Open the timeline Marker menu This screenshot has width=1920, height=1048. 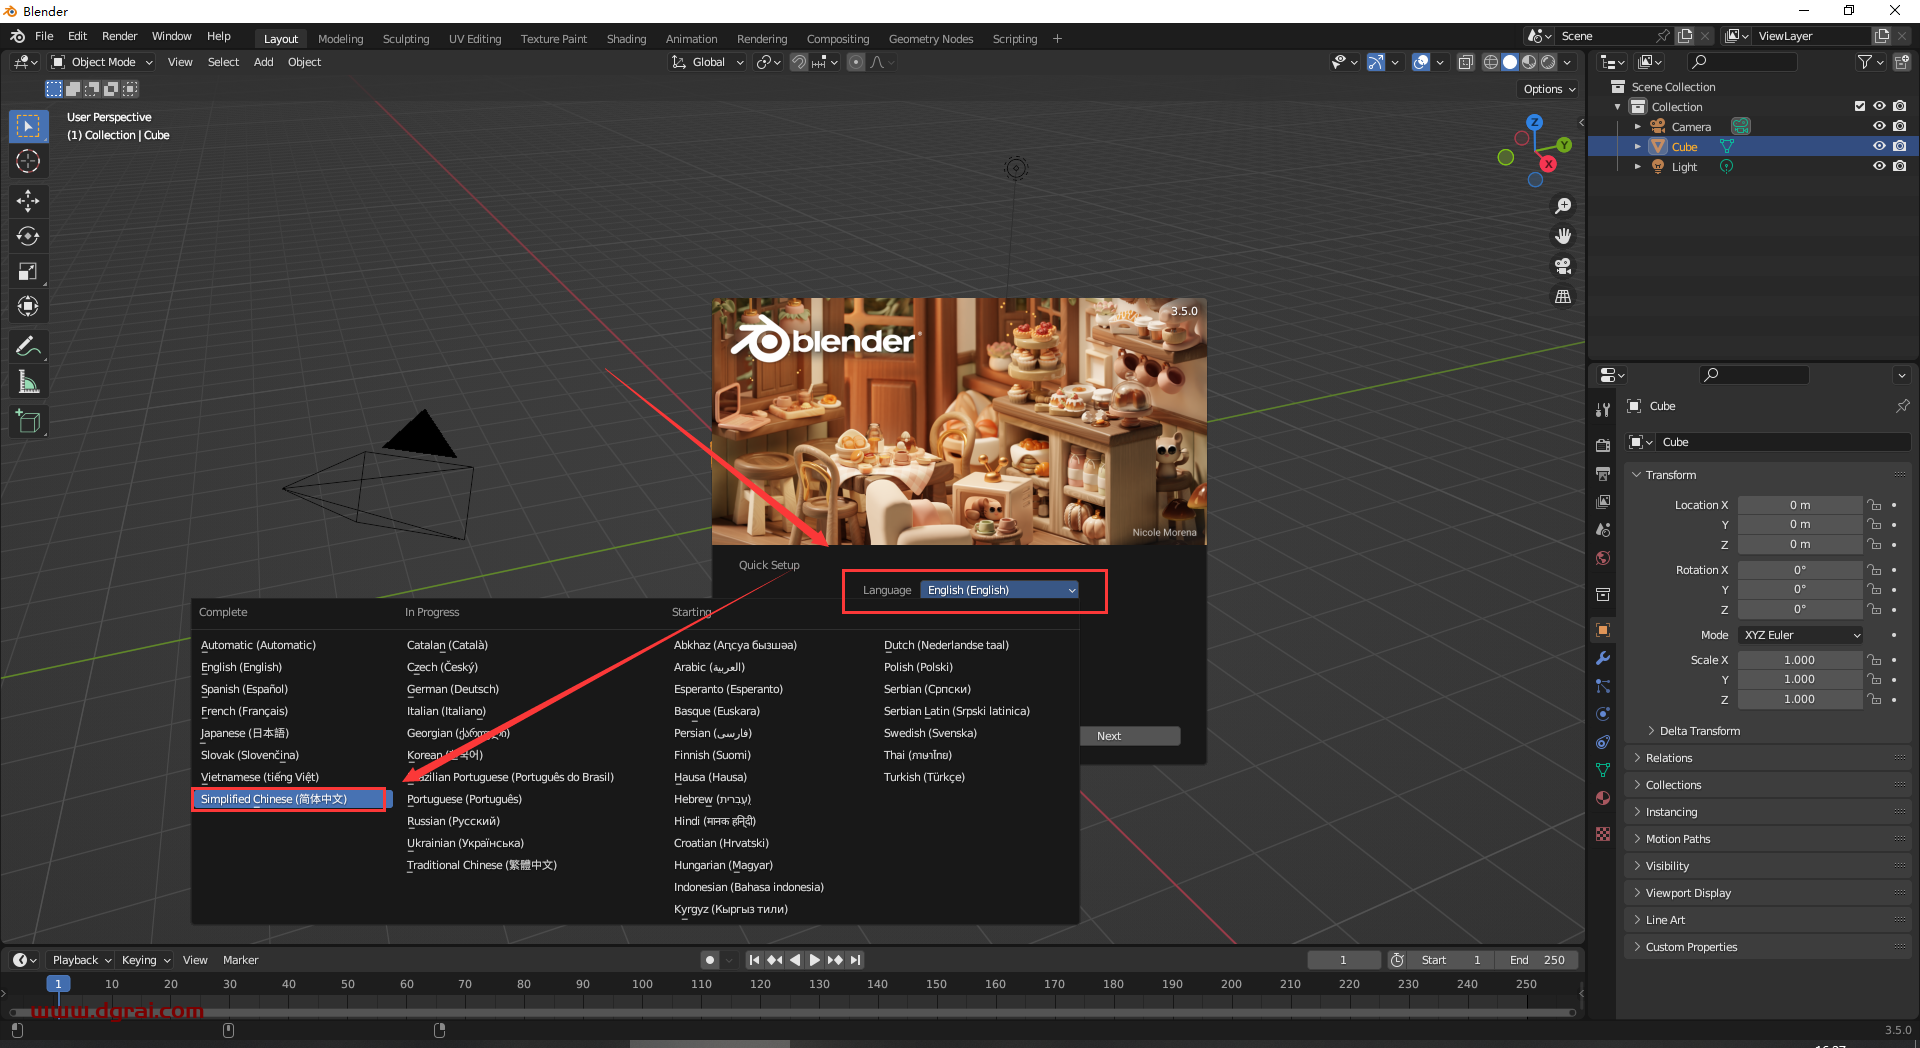[x=240, y=960]
